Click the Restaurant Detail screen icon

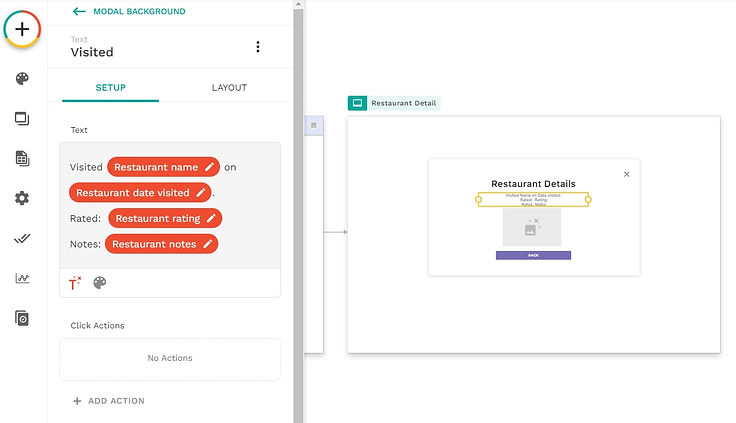point(357,103)
